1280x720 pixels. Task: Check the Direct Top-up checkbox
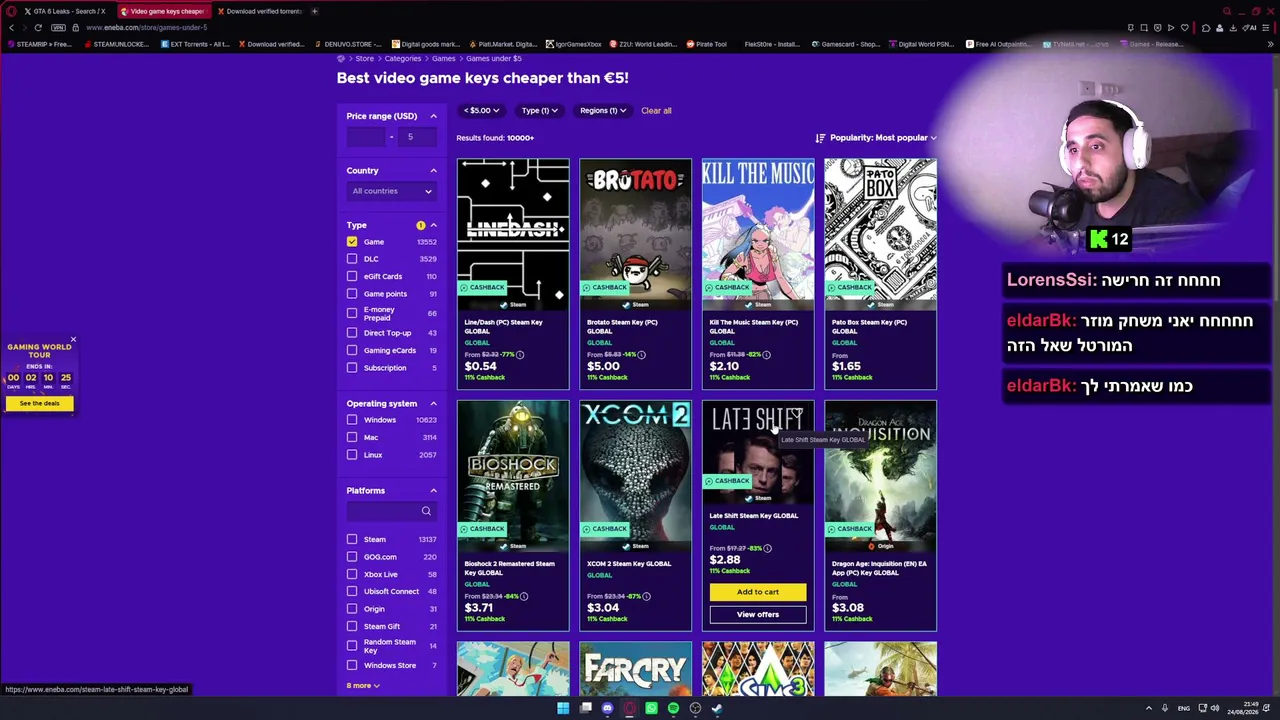point(352,333)
